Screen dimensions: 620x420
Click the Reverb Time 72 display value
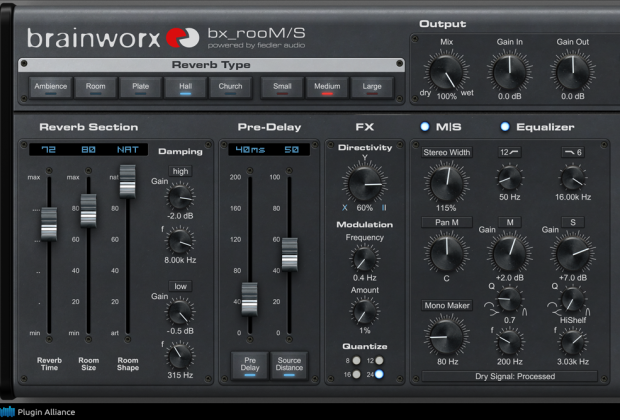(49, 149)
